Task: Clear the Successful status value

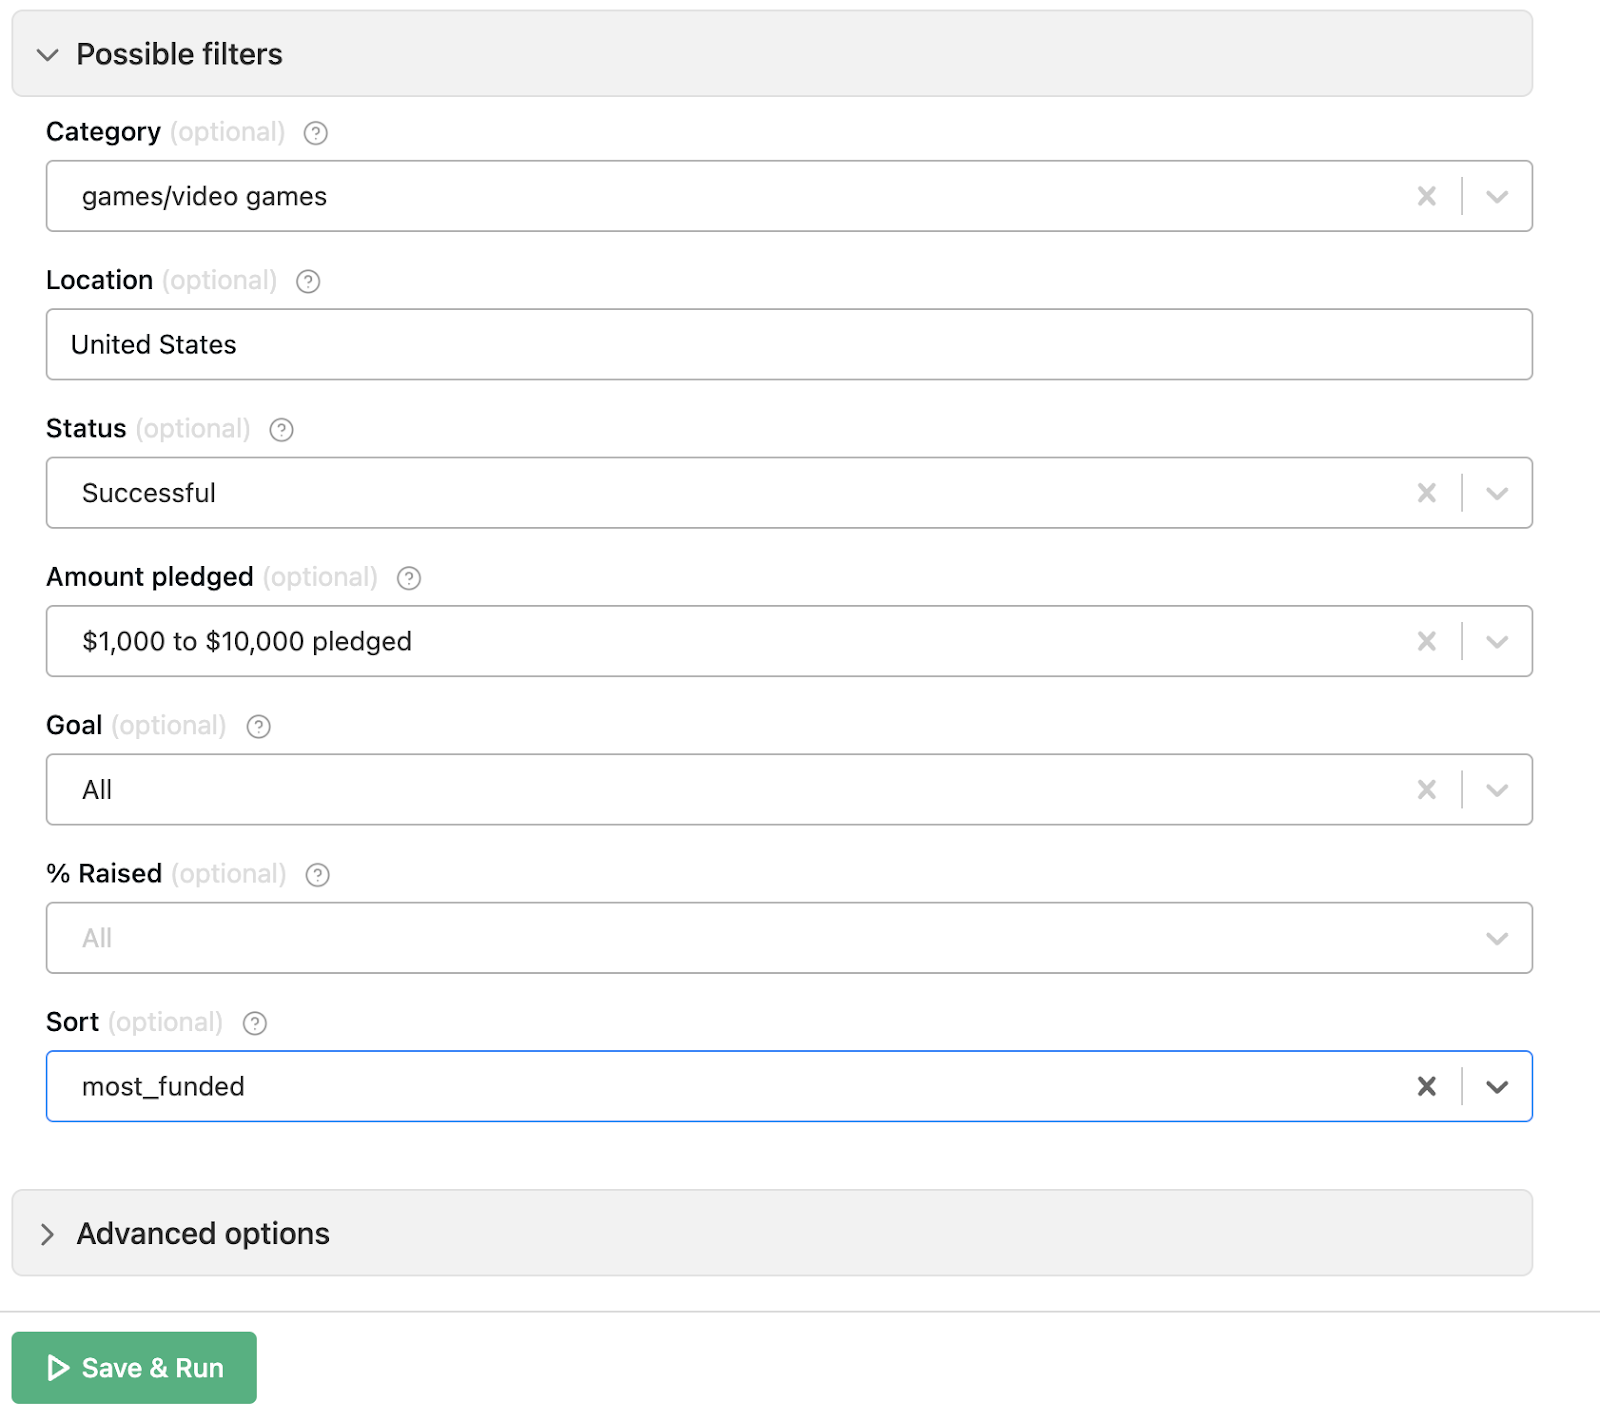Action: pyautogui.click(x=1426, y=493)
